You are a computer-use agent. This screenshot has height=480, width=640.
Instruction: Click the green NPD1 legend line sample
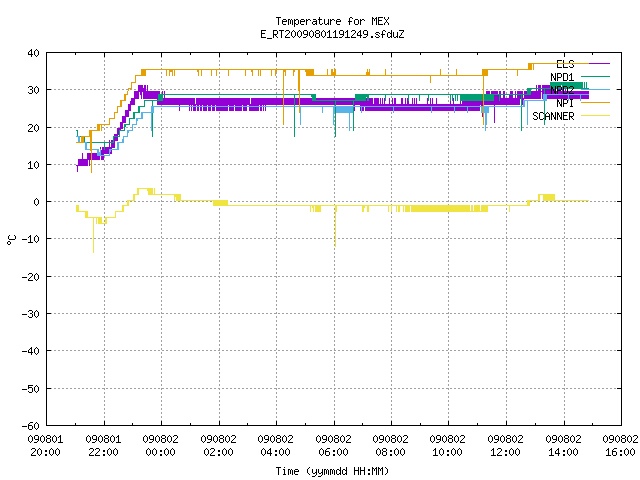pyautogui.click(x=595, y=76)
